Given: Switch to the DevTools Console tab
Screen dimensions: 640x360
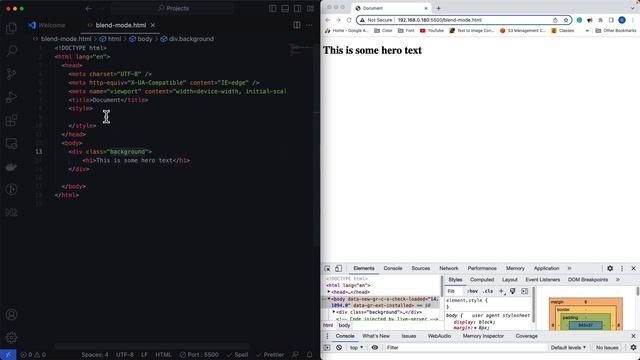Looking at the screenshot, I should (x=393, y=269).
